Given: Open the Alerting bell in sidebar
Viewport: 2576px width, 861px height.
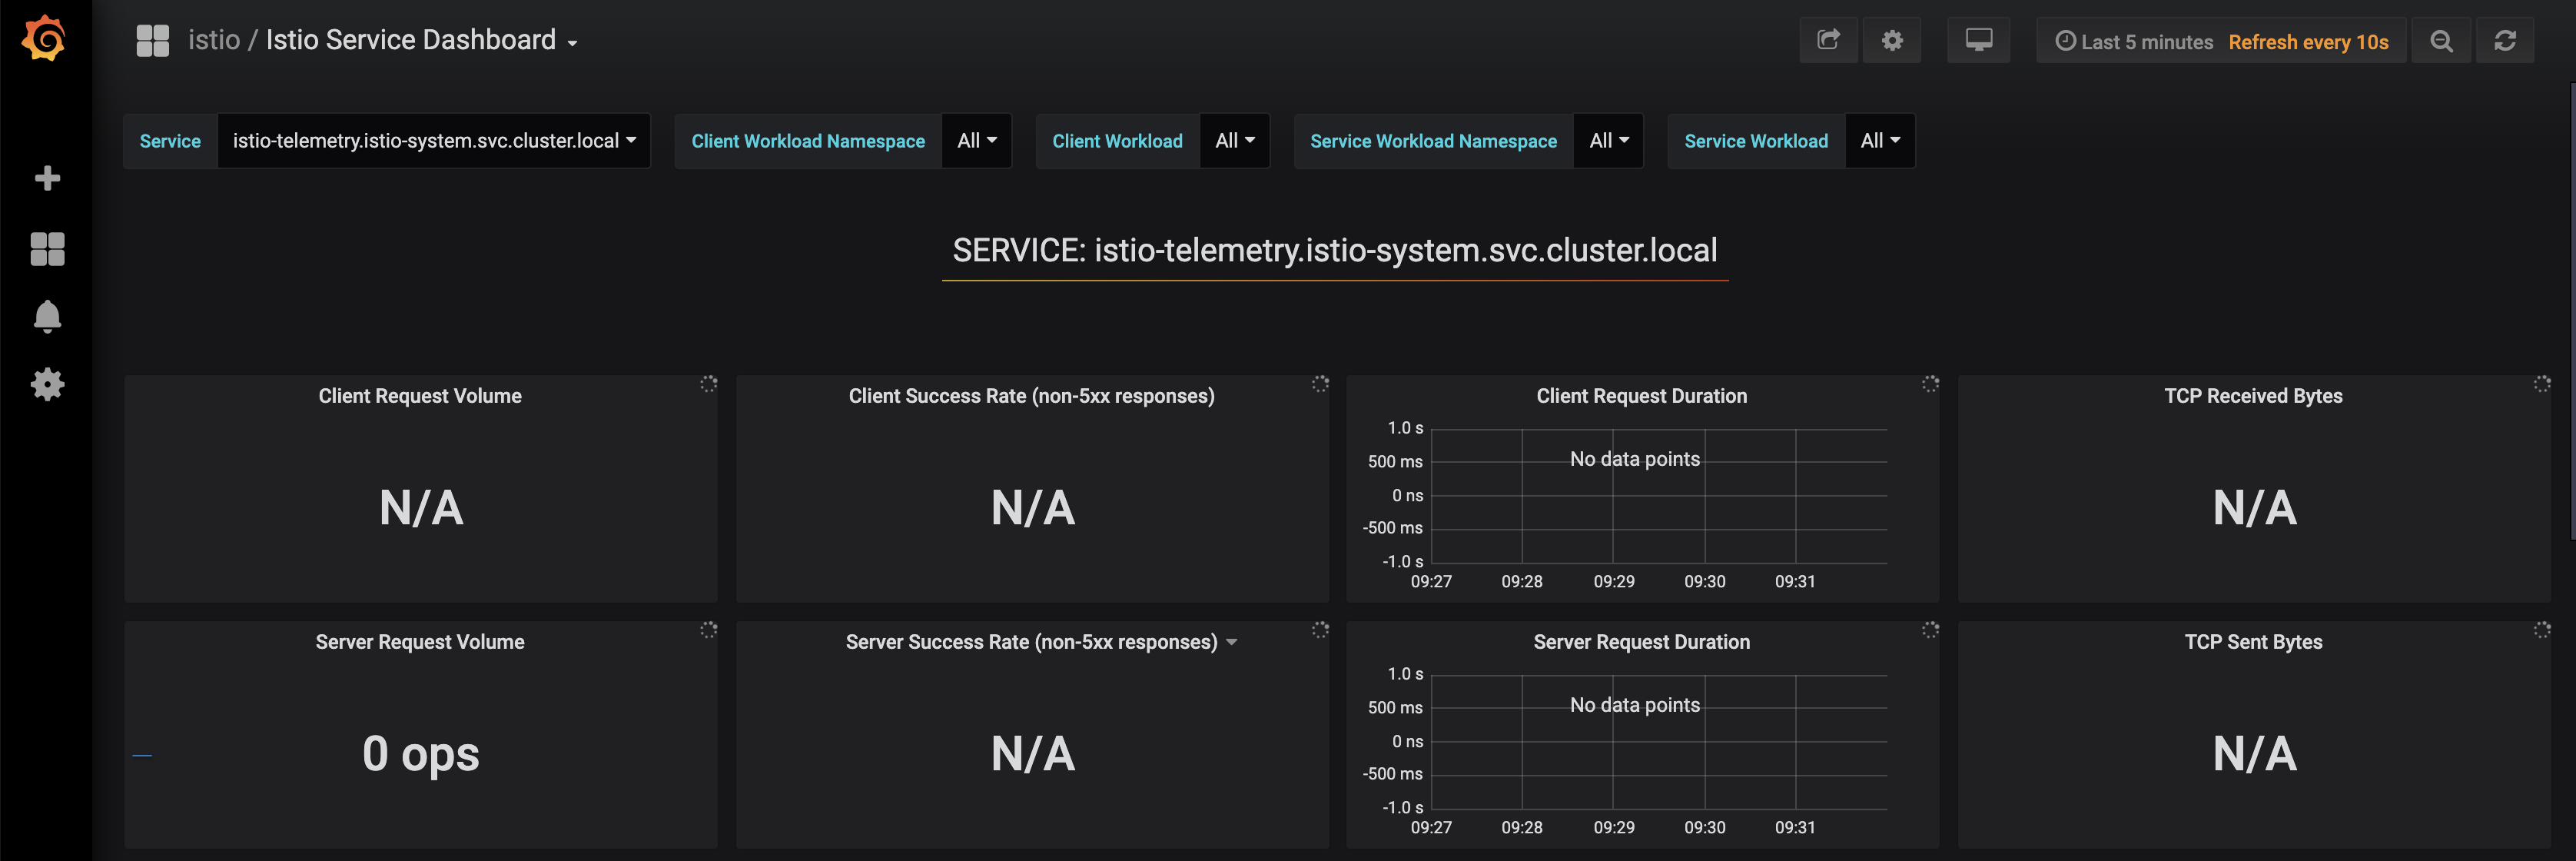Looking at the screenshot, I should point(47,317).
